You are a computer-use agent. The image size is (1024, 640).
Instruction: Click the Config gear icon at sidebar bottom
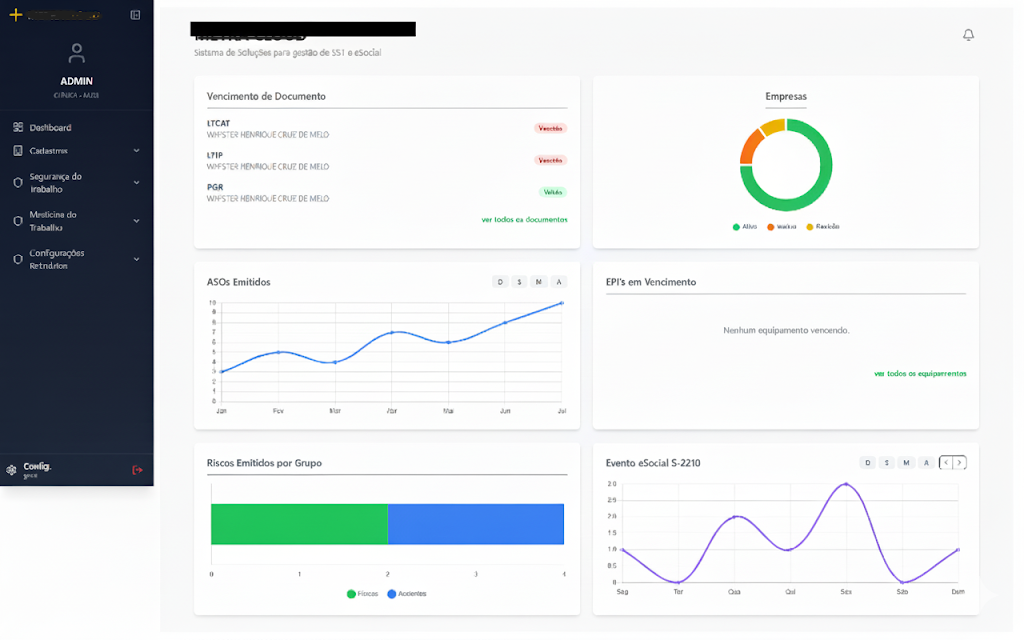point(12,470)
